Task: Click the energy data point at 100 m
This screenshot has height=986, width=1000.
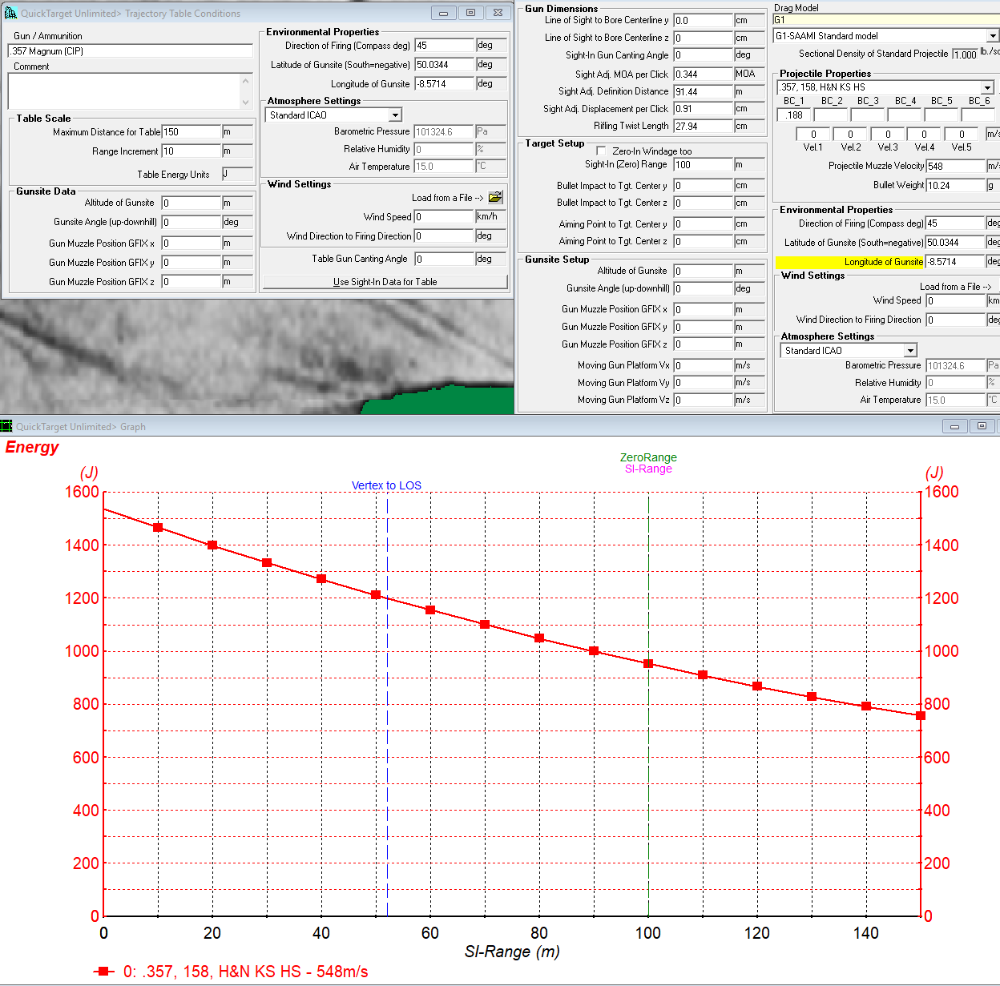Action: click(x=648, y=664)
